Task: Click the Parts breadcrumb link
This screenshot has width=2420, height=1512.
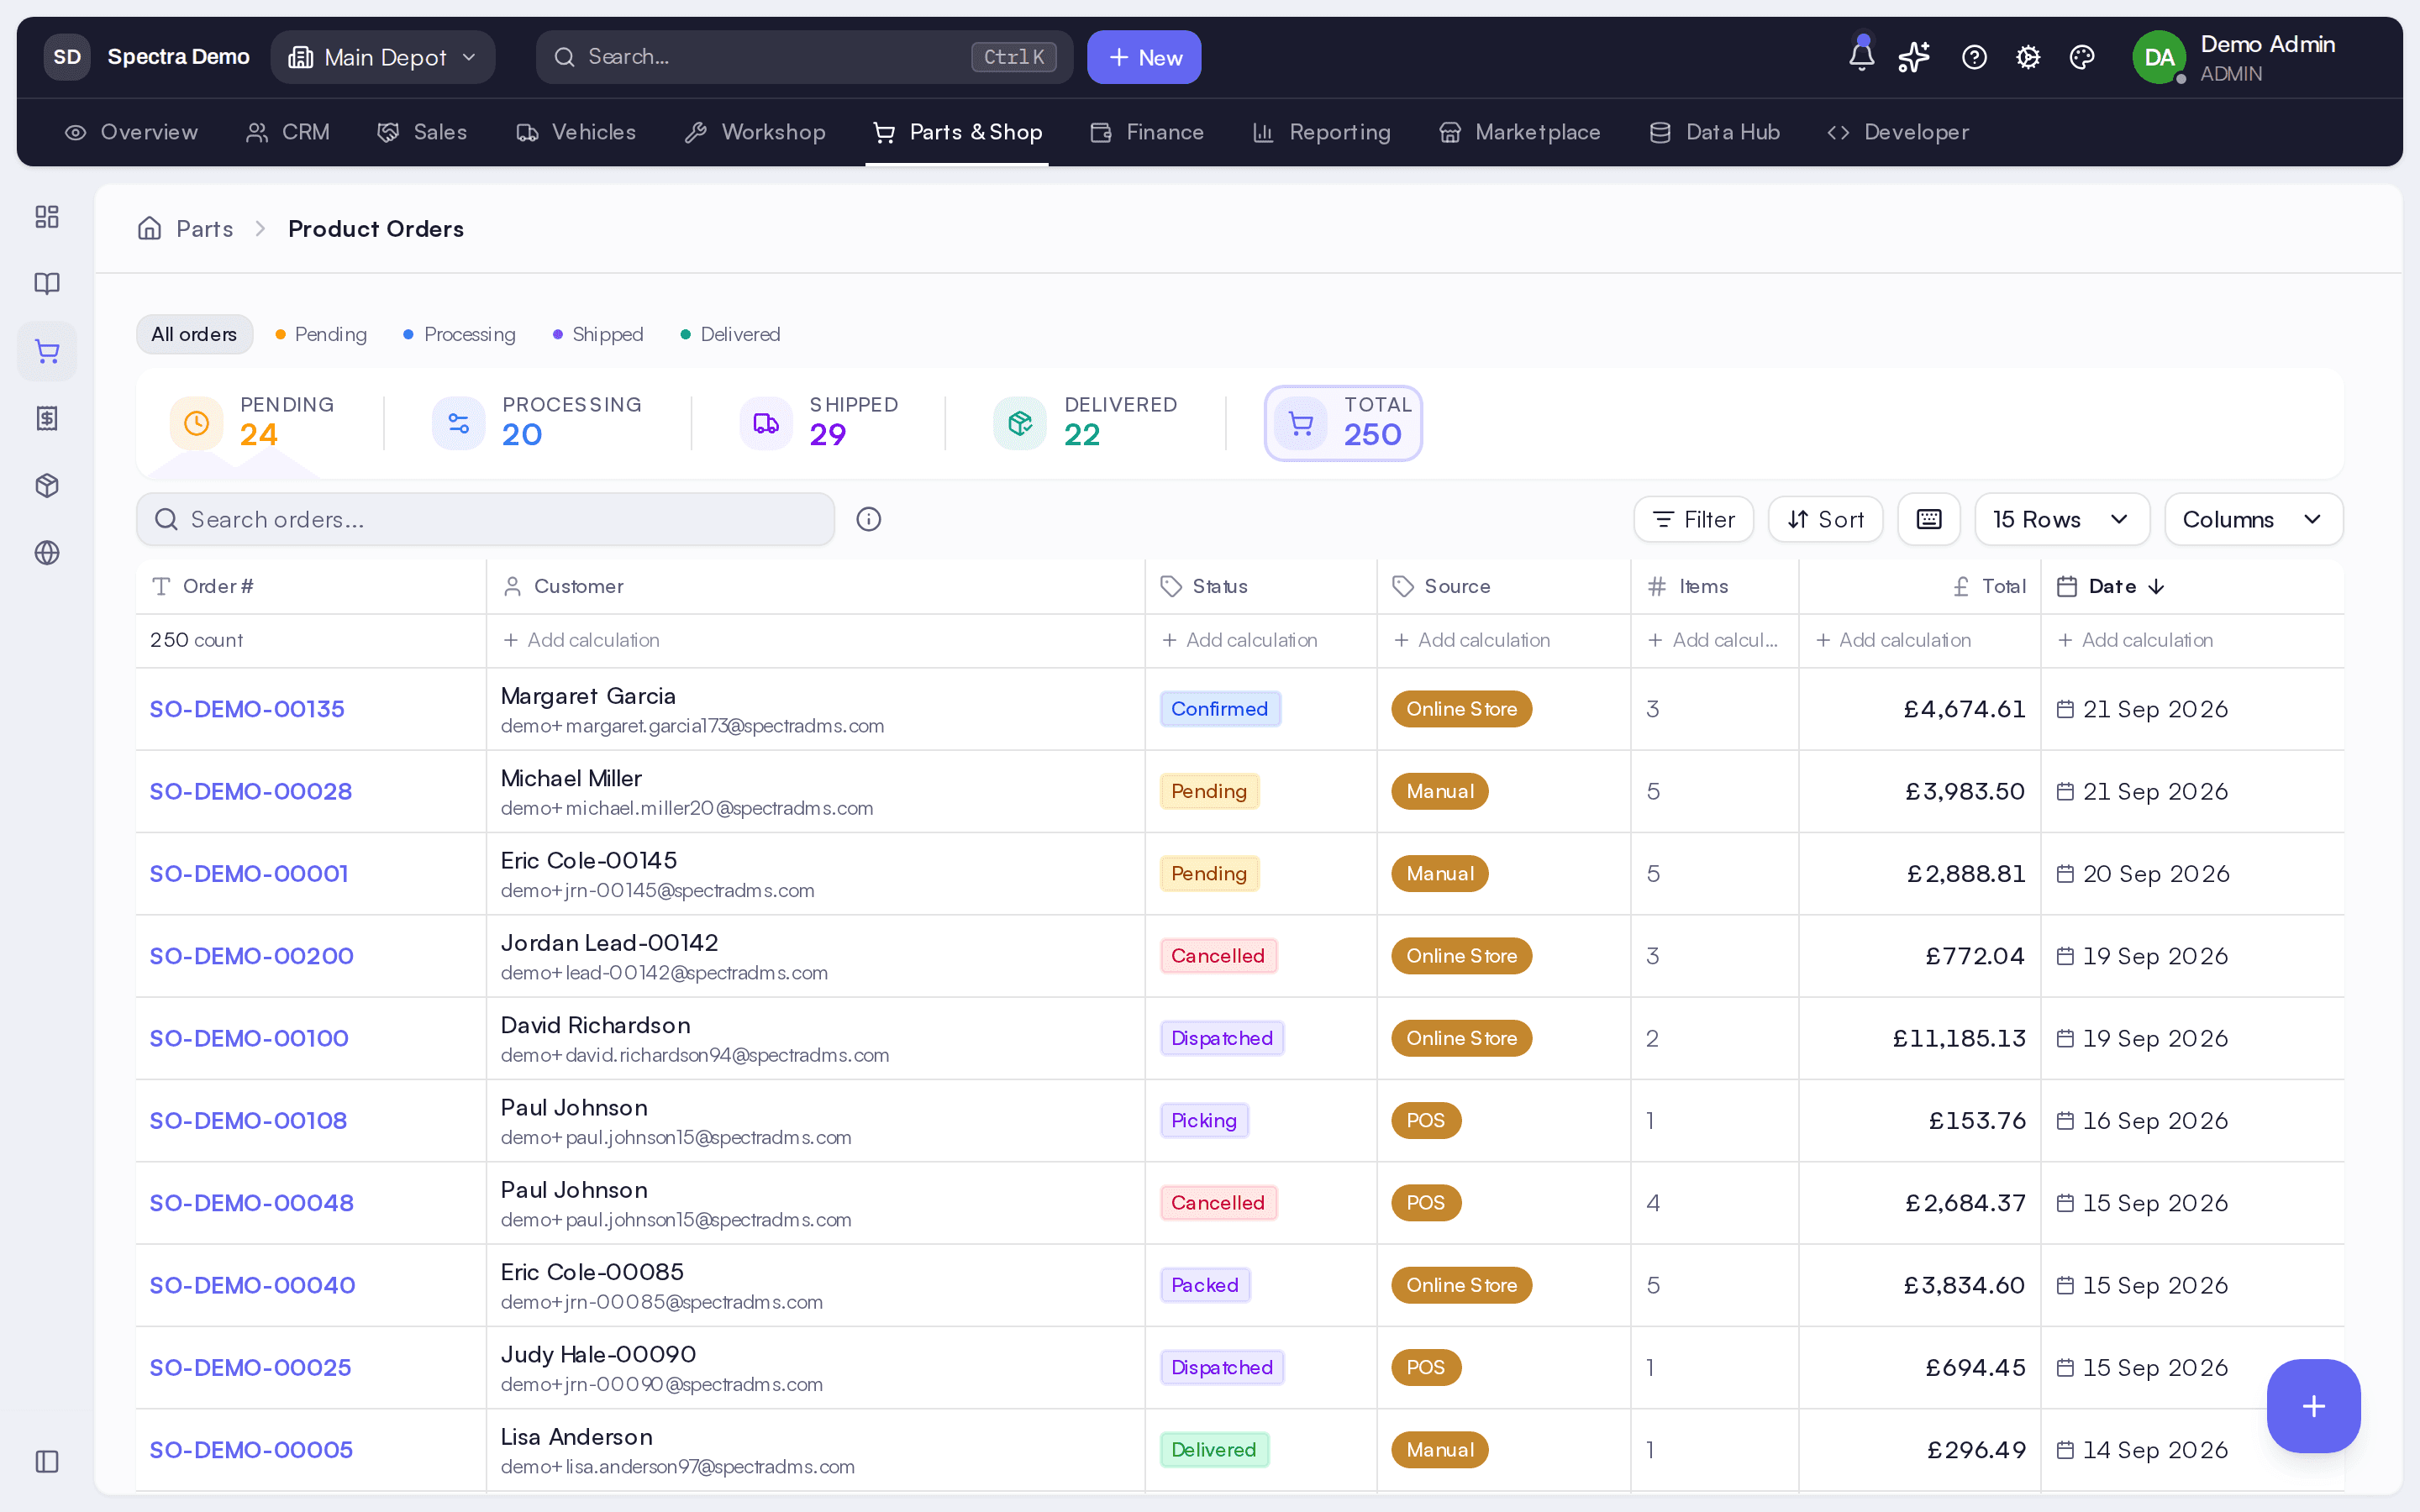Action: [x=205, y=228]
